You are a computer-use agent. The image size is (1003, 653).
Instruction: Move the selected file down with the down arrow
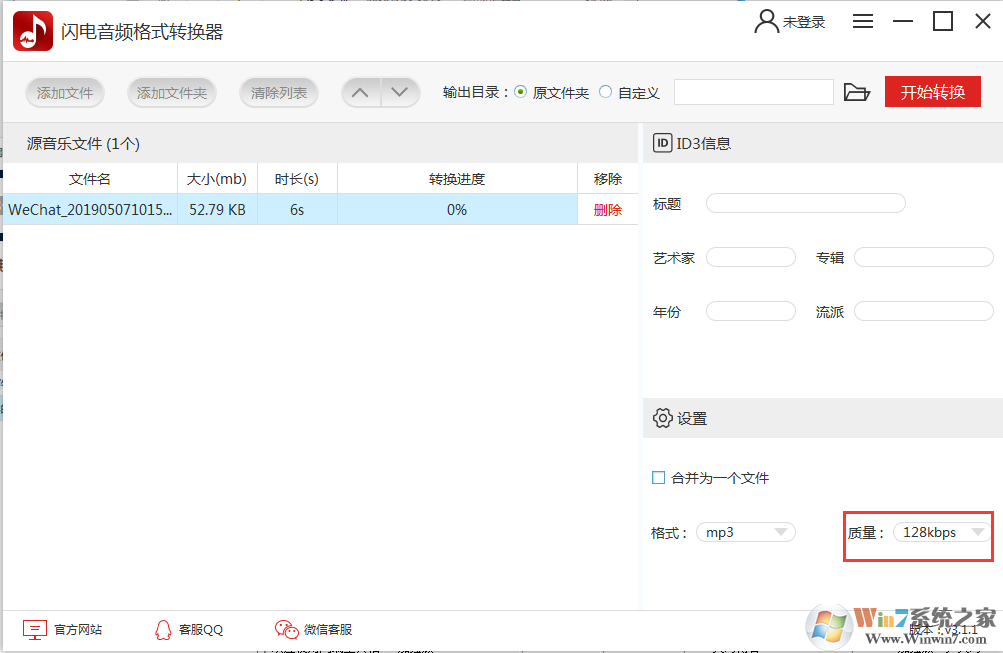coord(400,91)
